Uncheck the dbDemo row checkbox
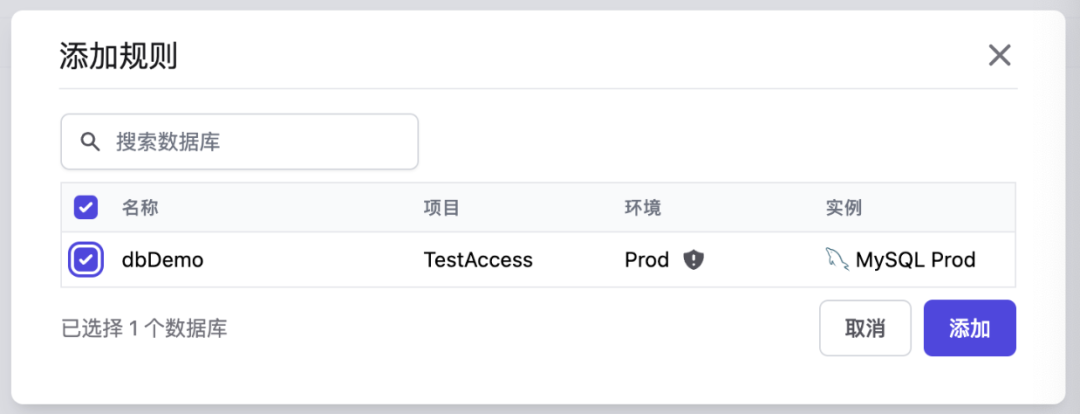Viewport: 1080px width, 414px height. pos(86,260)
